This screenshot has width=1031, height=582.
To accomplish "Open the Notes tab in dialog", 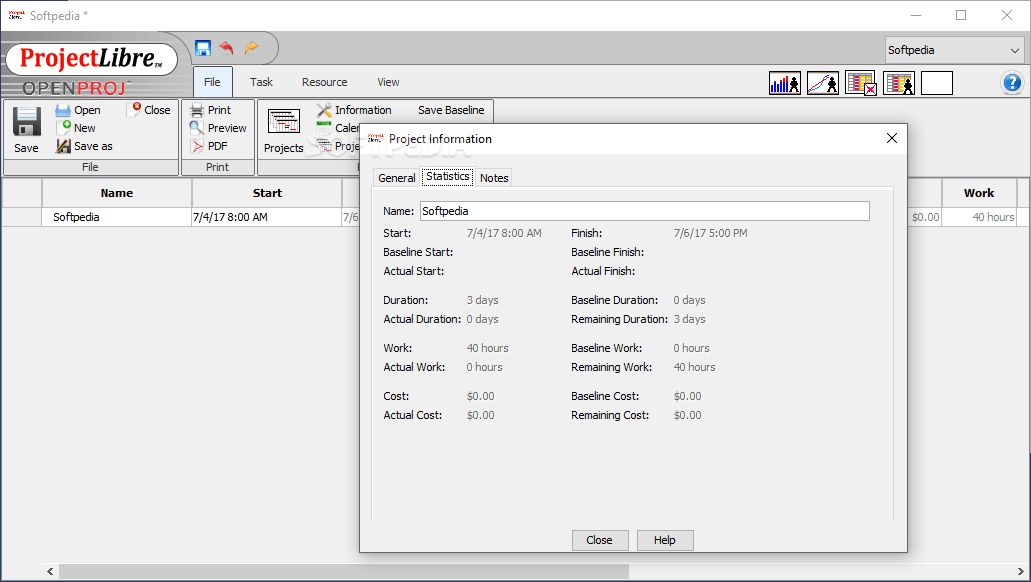I will tap(494, 178).
